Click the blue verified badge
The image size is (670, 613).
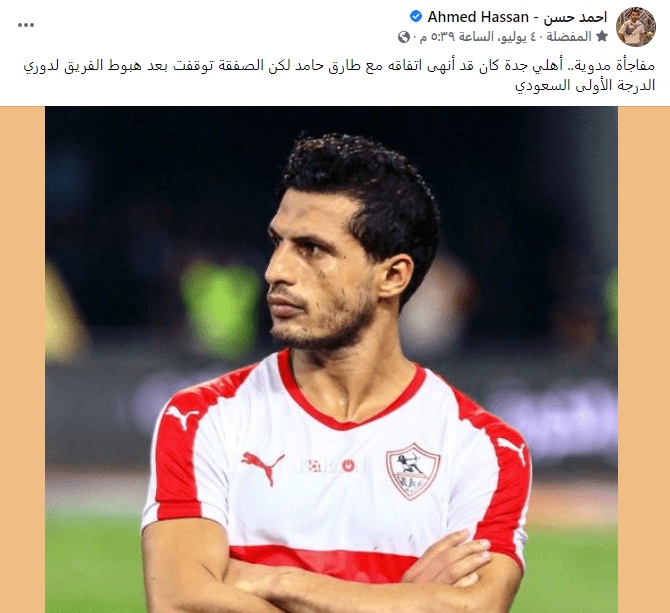415,17
